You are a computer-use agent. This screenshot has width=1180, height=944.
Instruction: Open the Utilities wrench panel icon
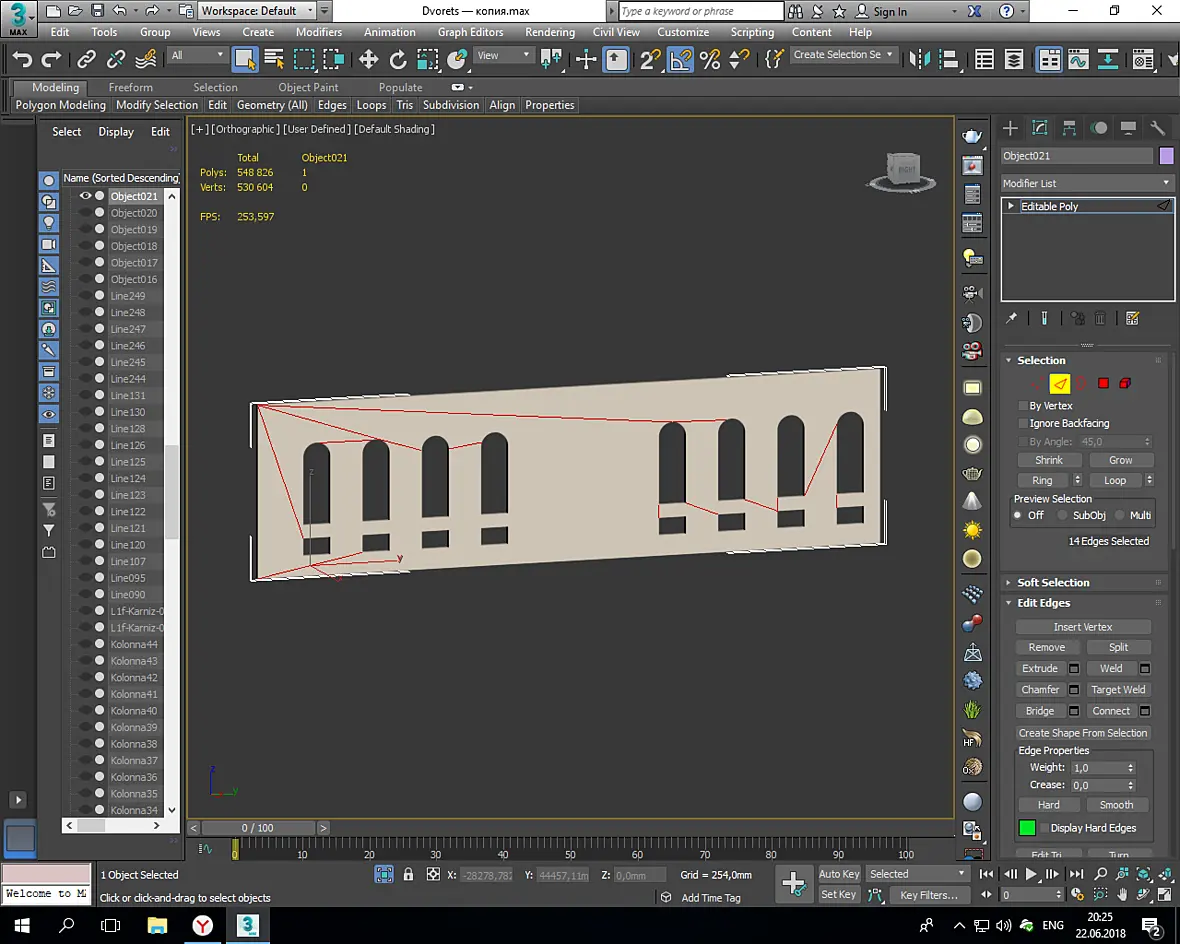click(1157, 128)
